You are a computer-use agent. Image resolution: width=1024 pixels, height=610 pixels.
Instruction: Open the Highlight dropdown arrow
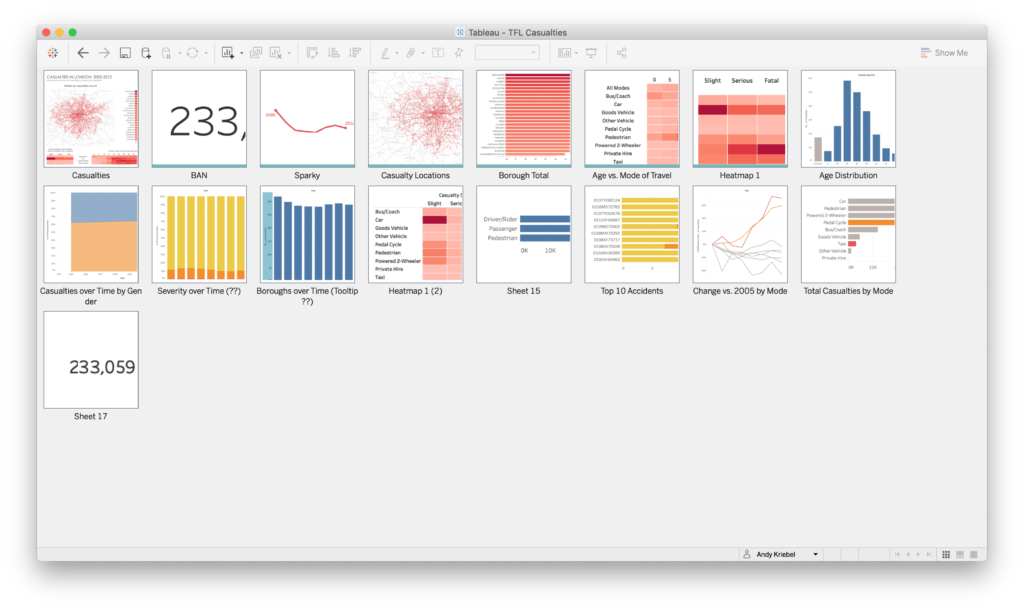[396, 54]
